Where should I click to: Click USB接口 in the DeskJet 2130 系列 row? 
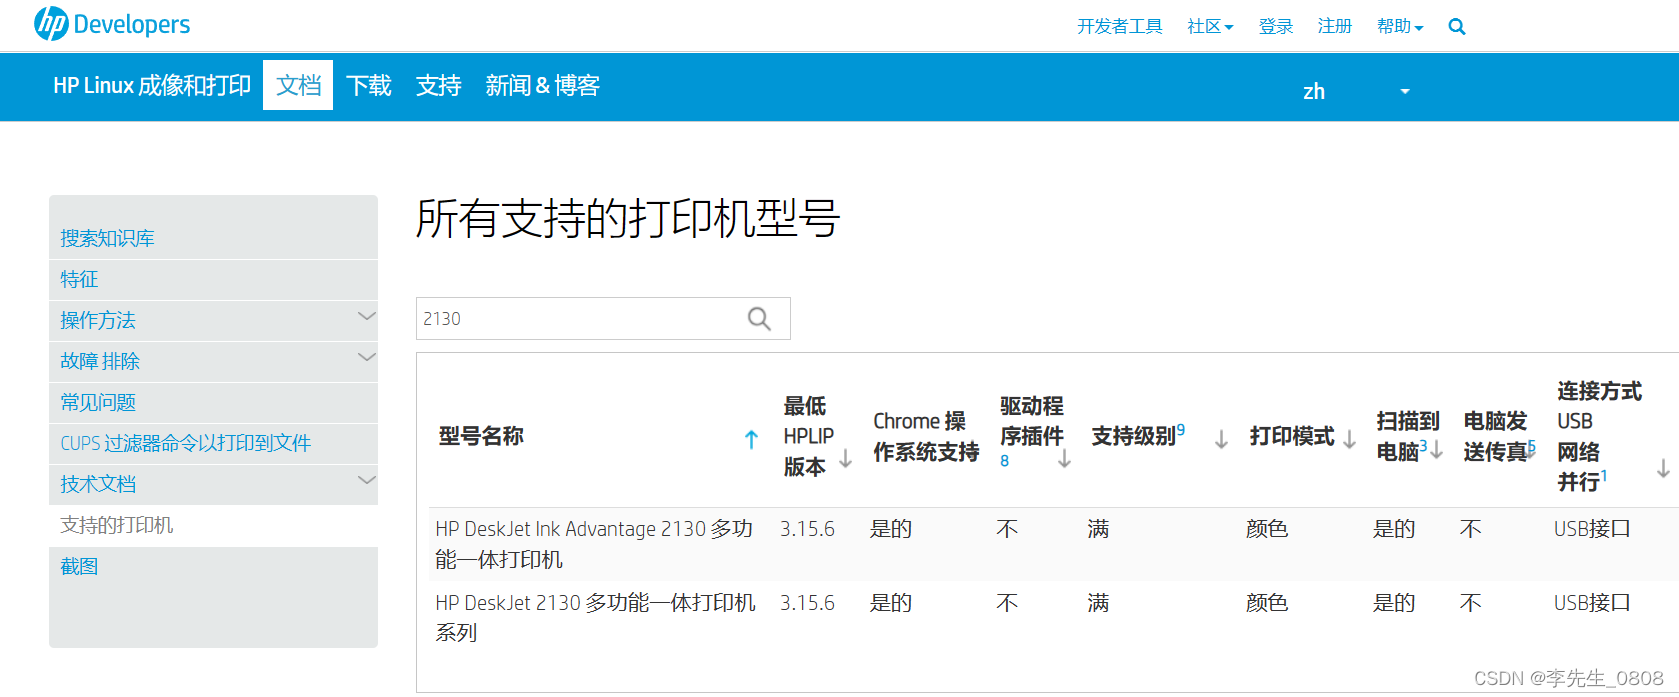coord(1592,603)
